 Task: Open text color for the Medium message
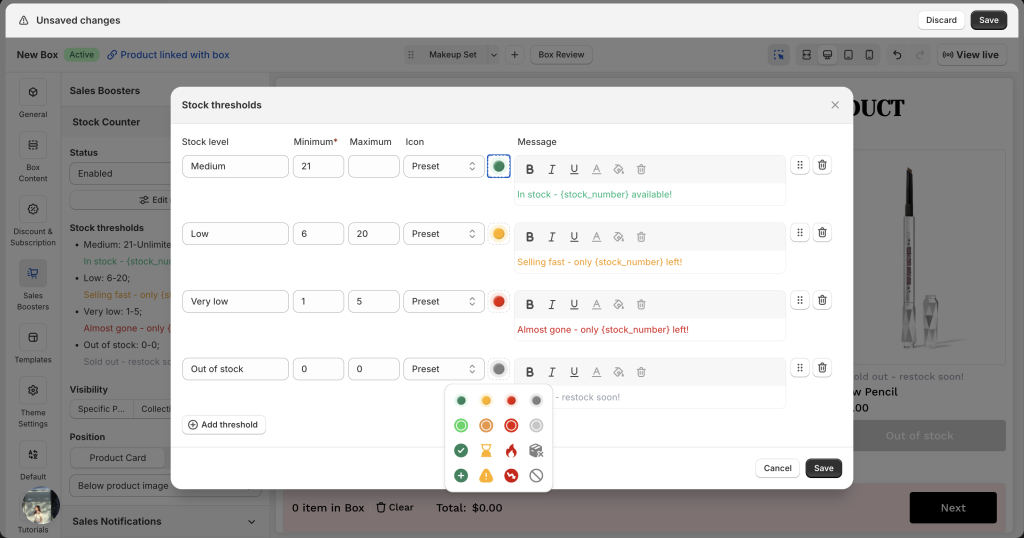click(596, 169)
